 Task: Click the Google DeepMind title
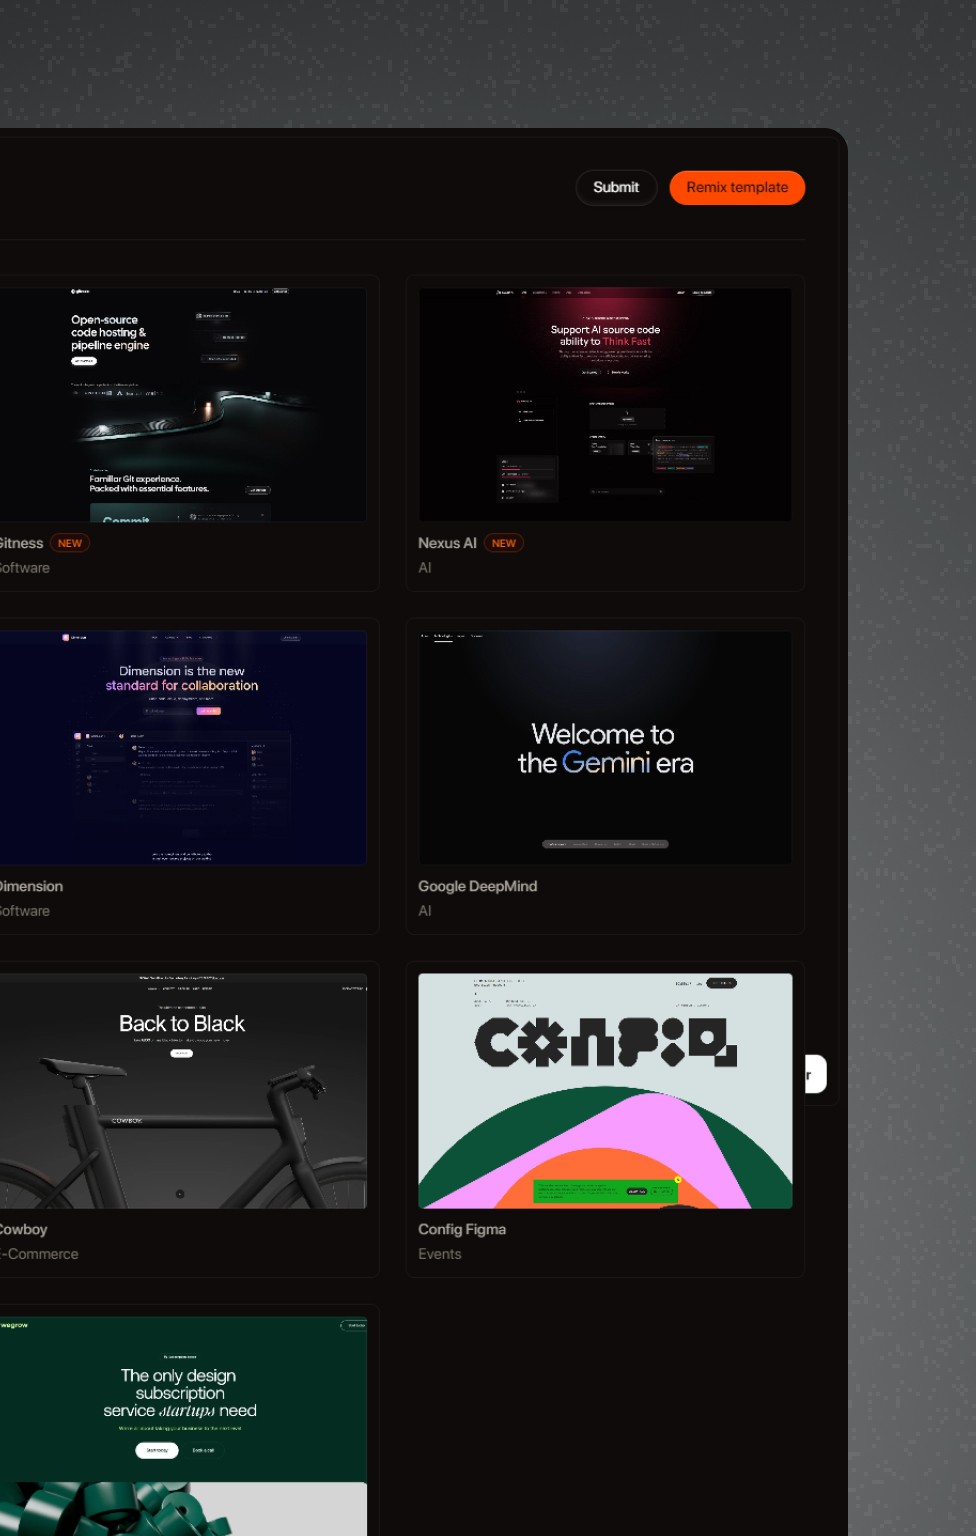[477, 886]
